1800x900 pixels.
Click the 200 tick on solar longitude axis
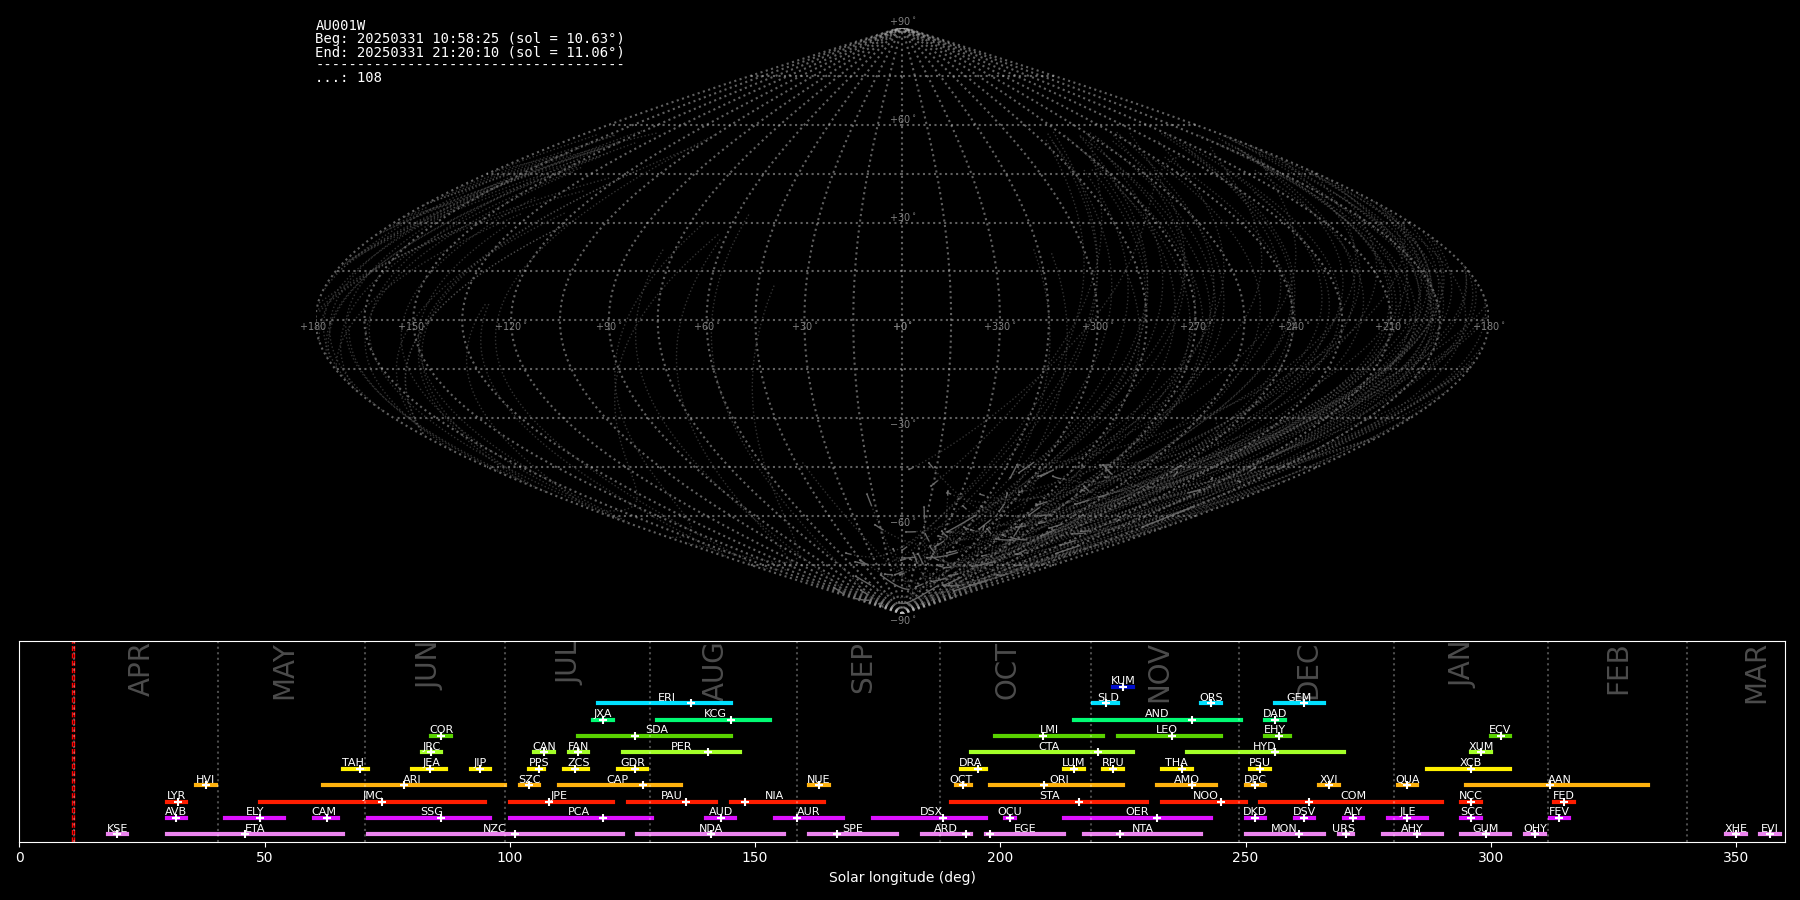1000,857
